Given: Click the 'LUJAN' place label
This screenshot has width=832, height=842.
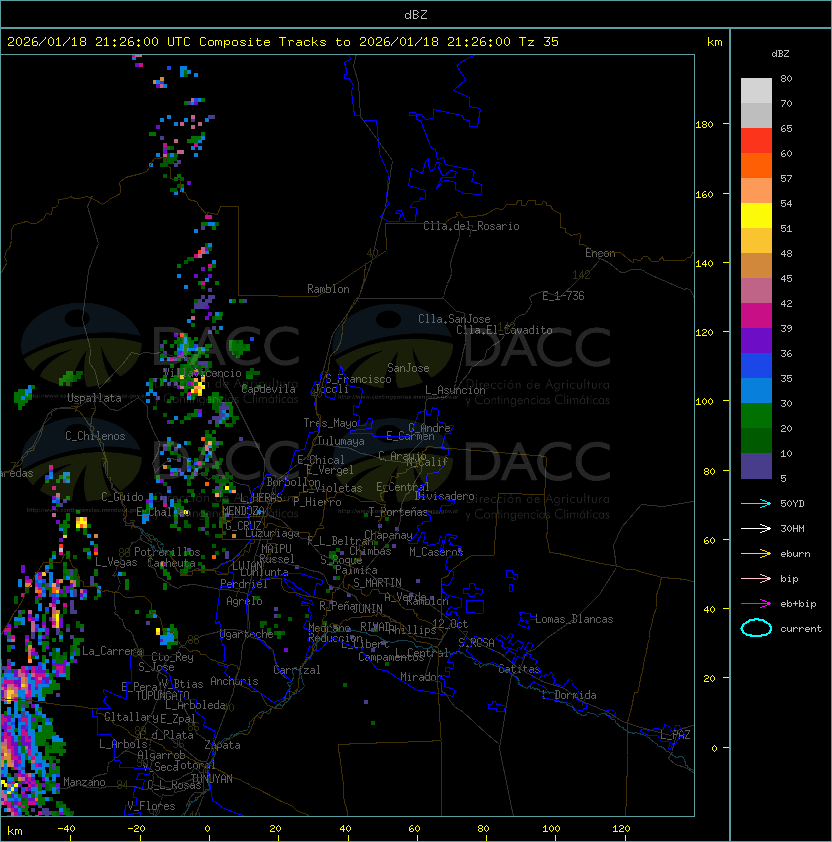Looking at the screenshot, I should click(x=248, y=567).
